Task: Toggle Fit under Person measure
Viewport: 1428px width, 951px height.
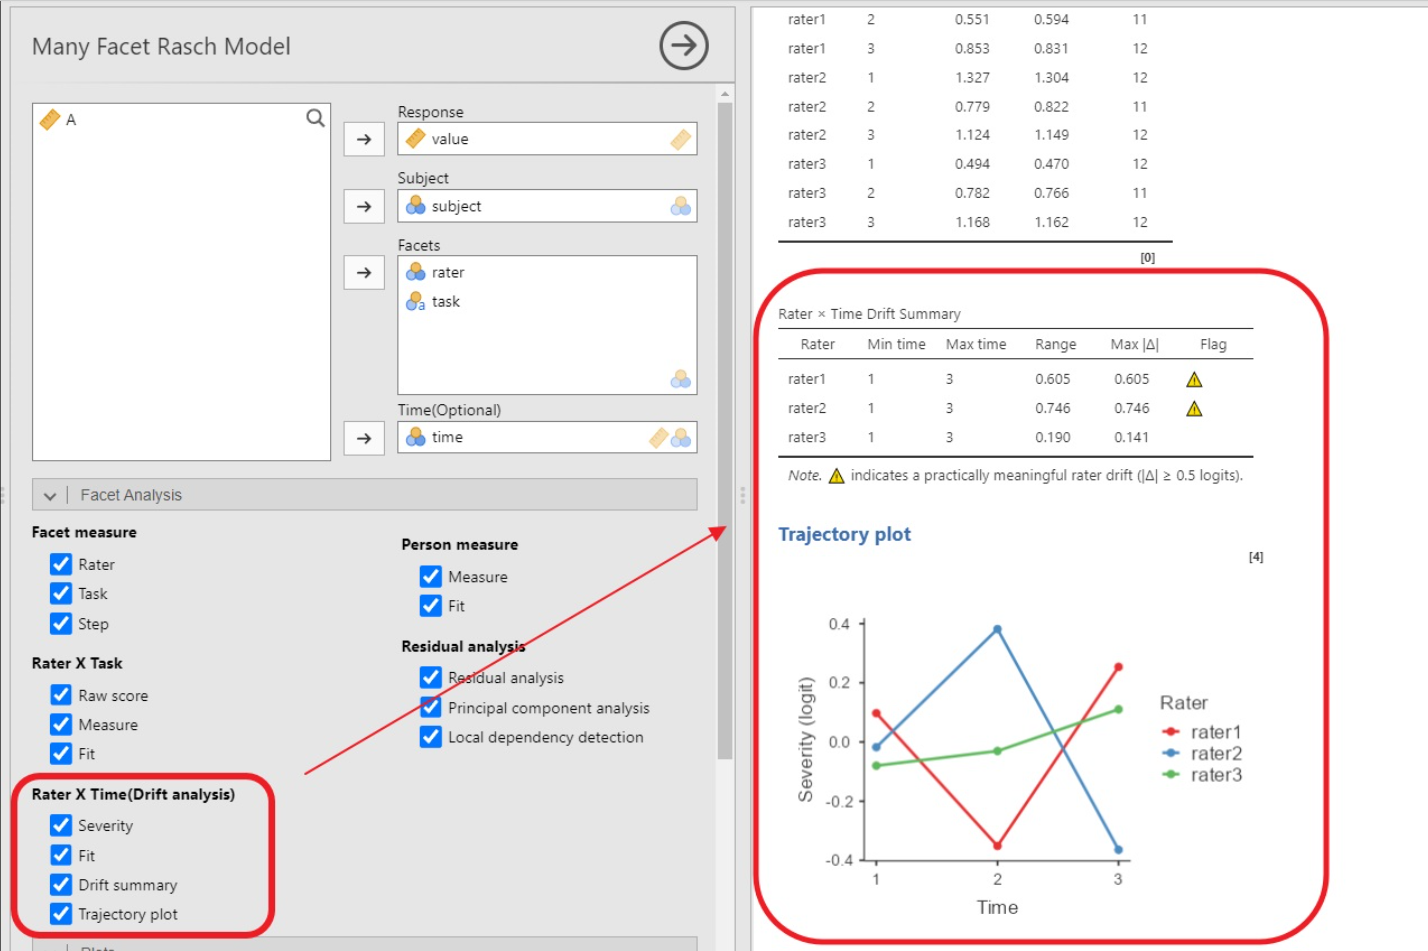Action: [x=431, y=605]
